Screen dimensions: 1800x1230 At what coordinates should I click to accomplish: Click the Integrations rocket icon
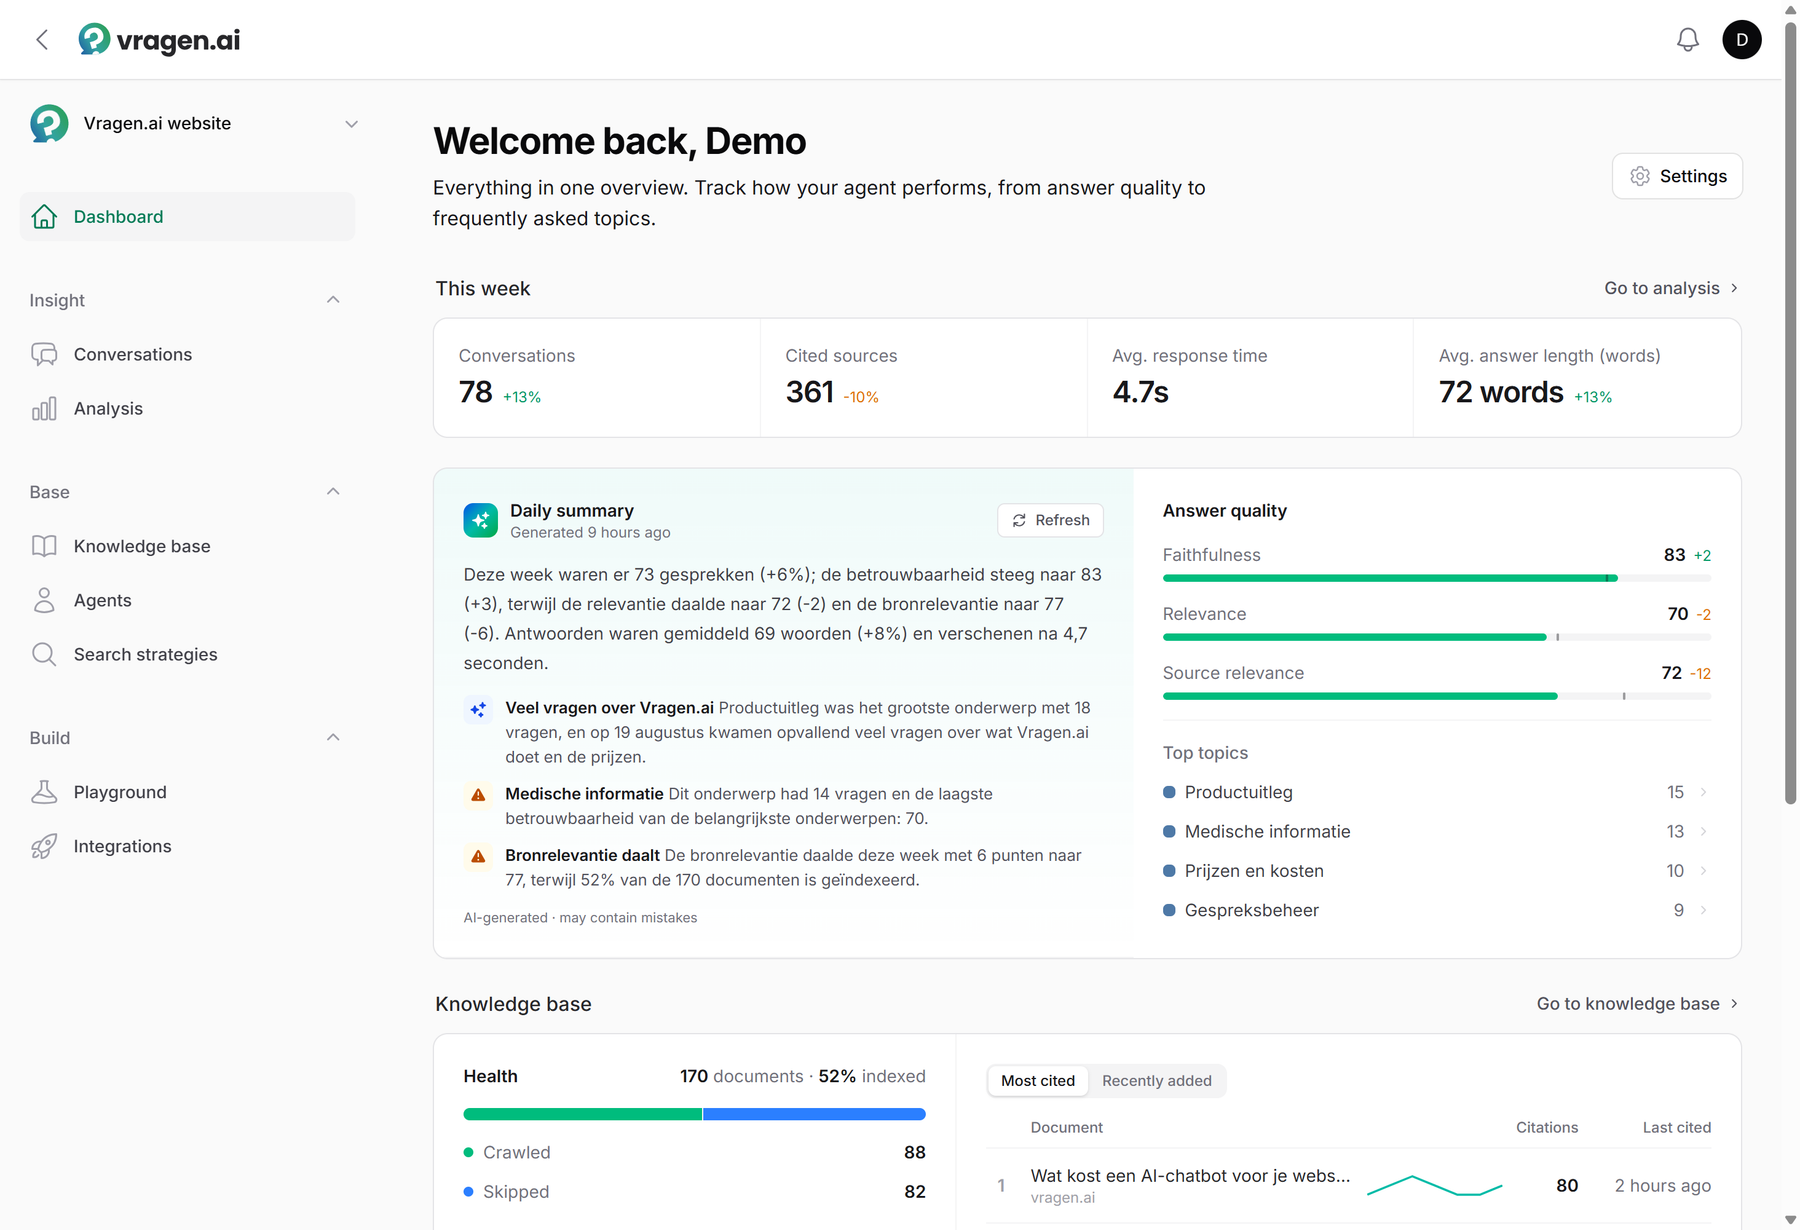click(44, 846)
